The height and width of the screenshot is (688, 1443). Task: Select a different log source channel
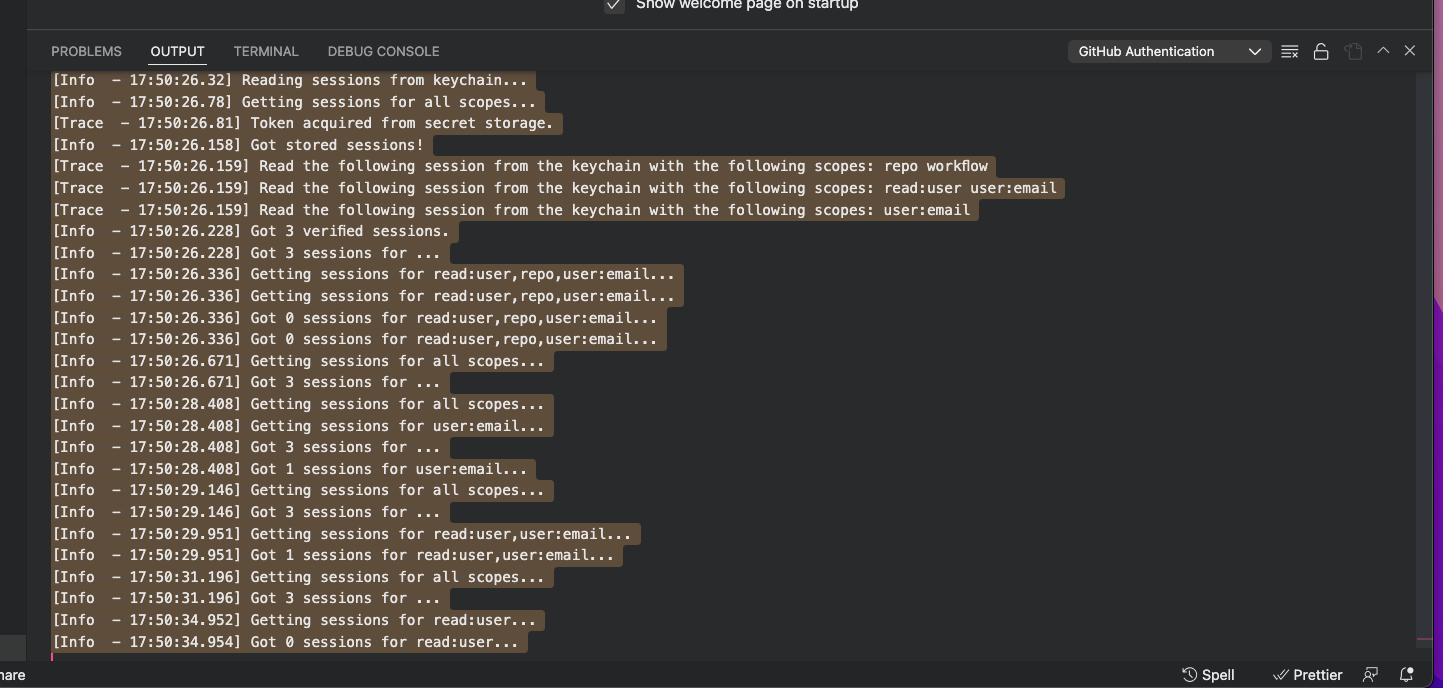pos(1169,50)
